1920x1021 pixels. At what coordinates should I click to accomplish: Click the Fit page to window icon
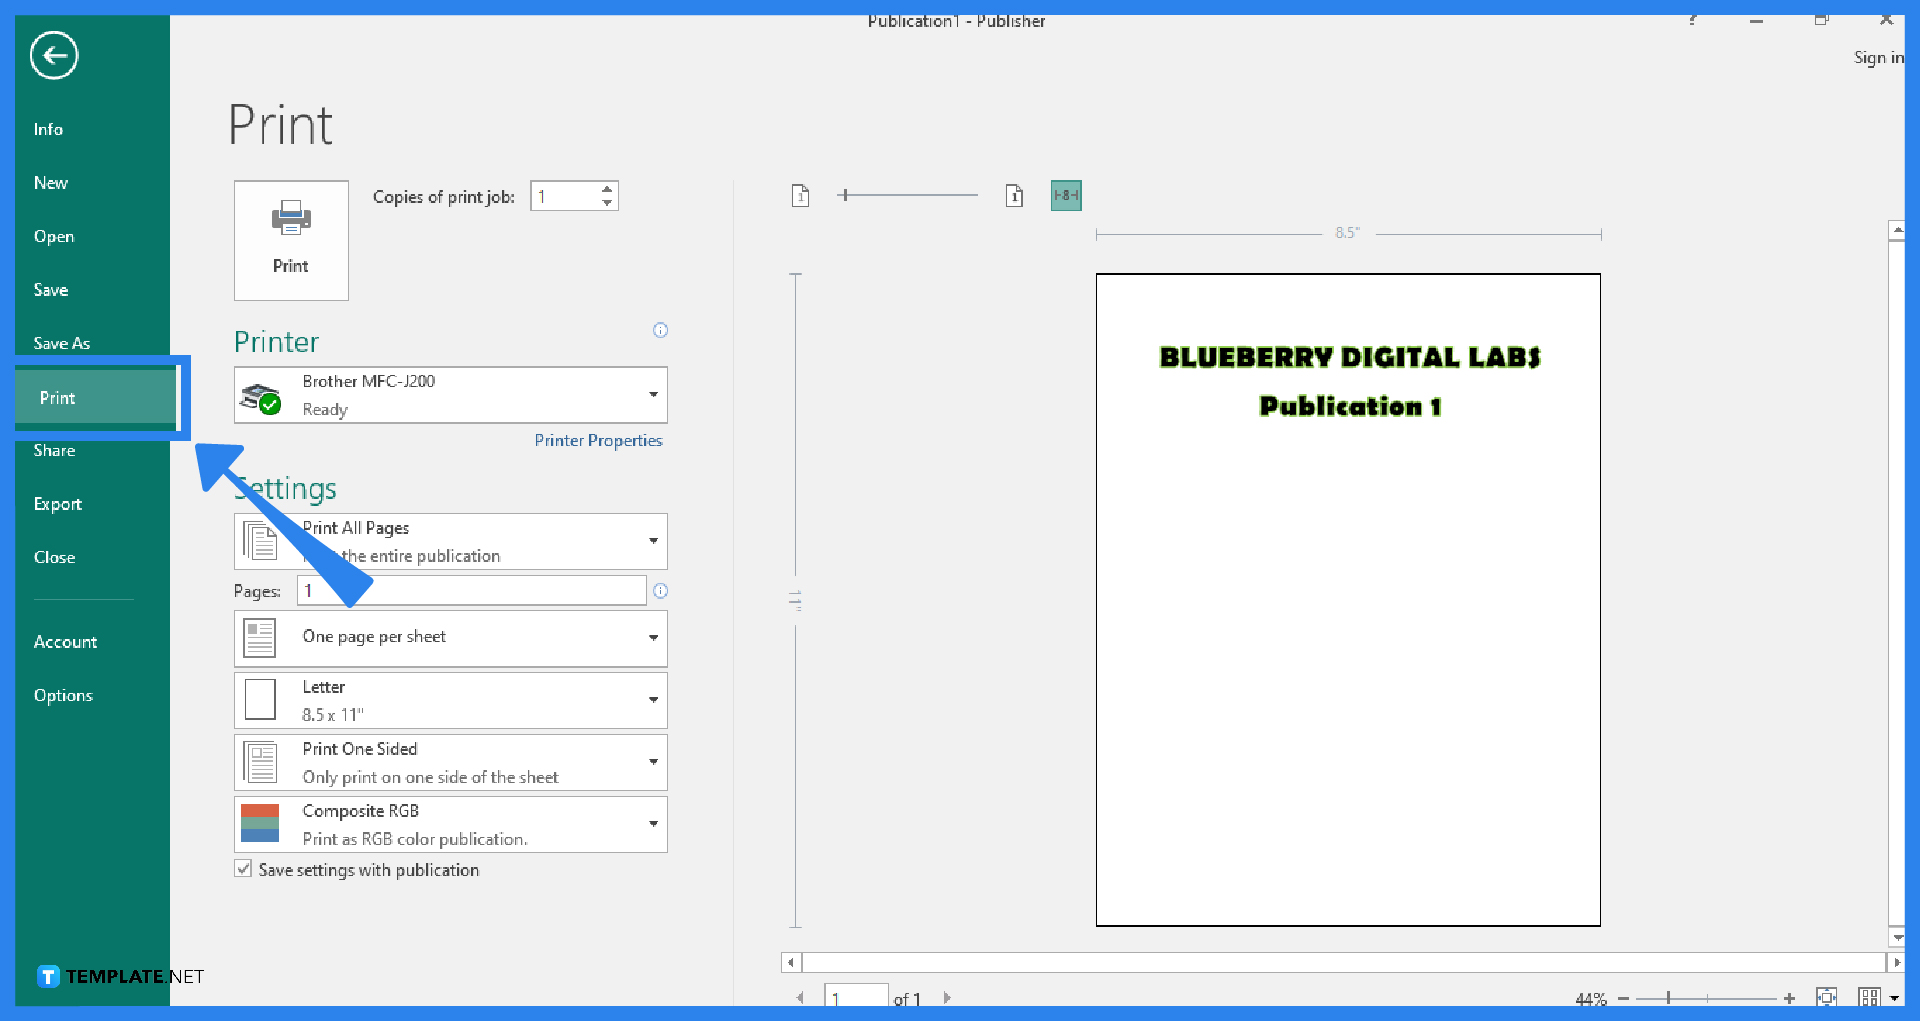(x=1826, y=997)
